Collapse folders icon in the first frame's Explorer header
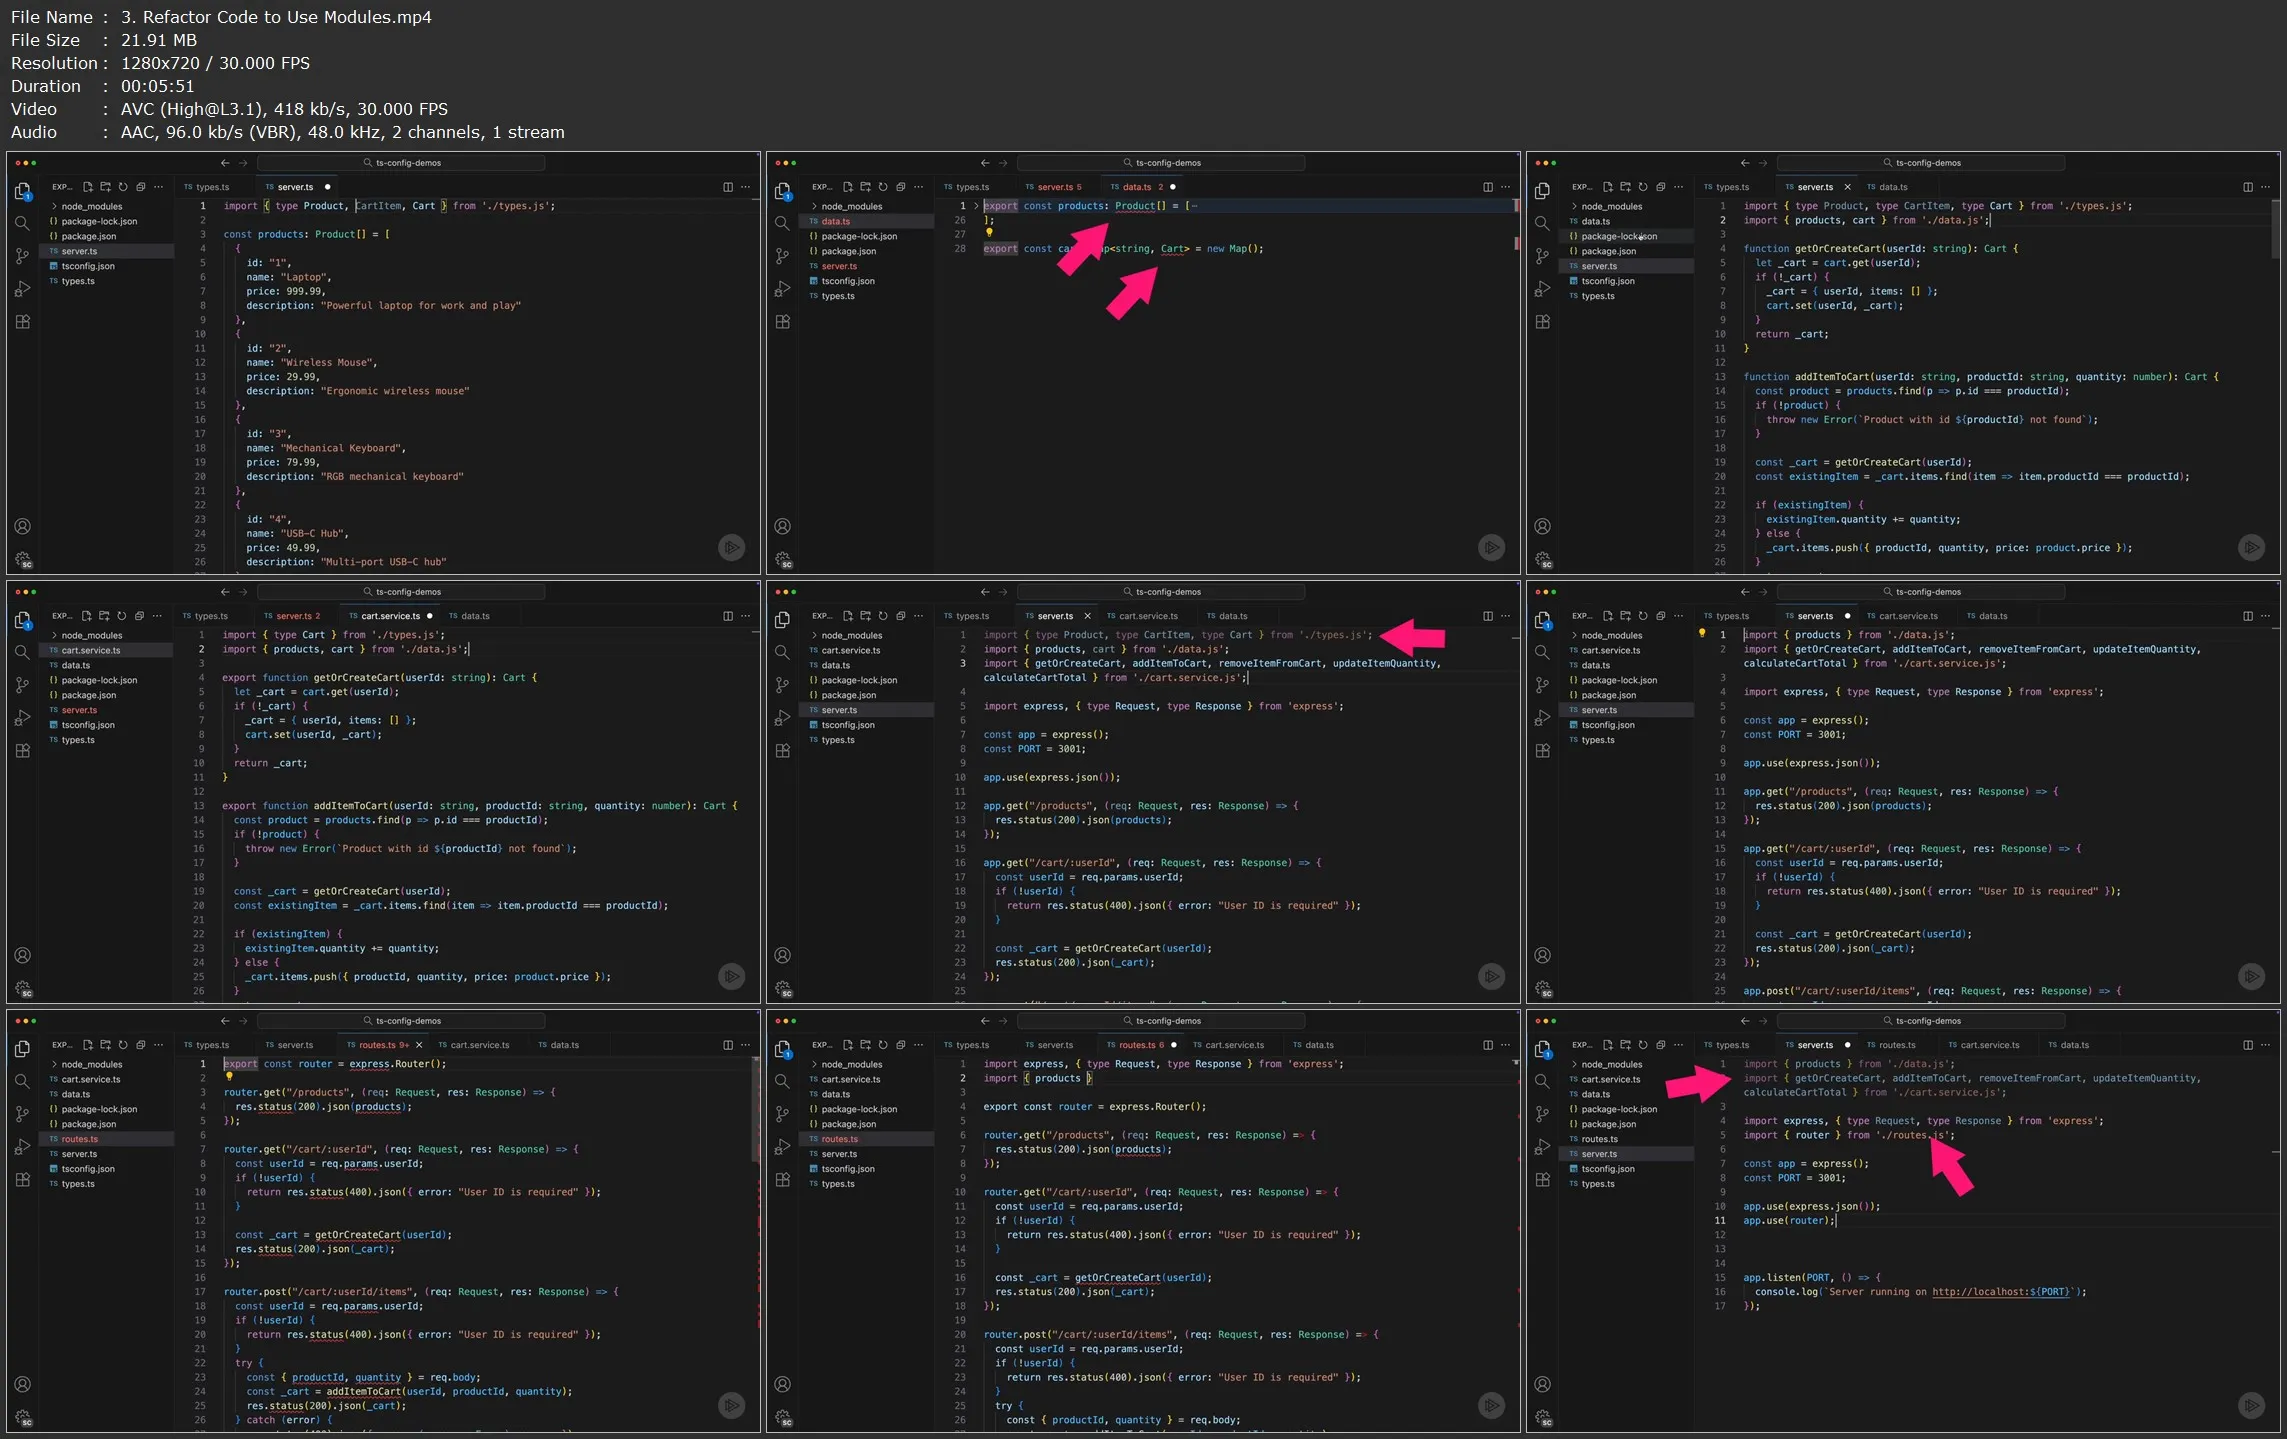The width and height of the screenshot is (2287, 1439). point(141,187)
